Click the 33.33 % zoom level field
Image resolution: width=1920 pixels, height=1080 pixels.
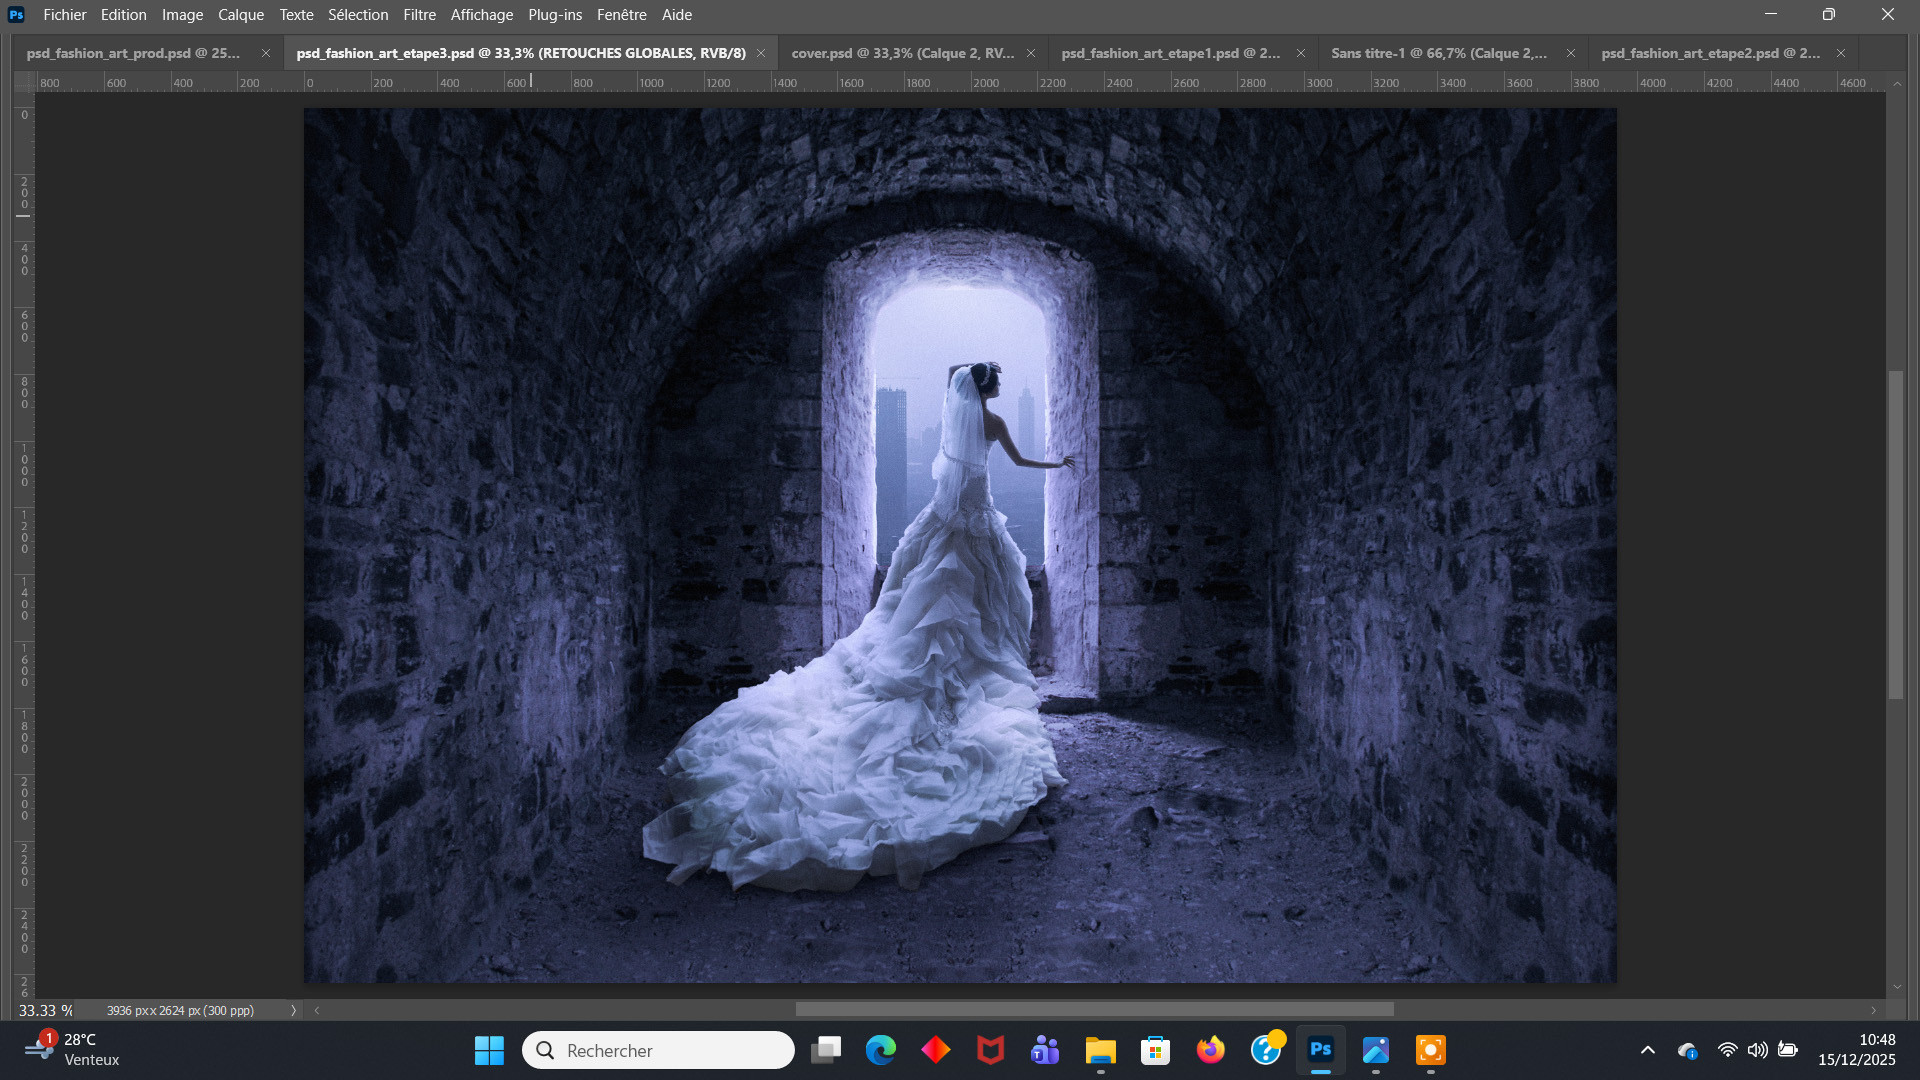44,1010
